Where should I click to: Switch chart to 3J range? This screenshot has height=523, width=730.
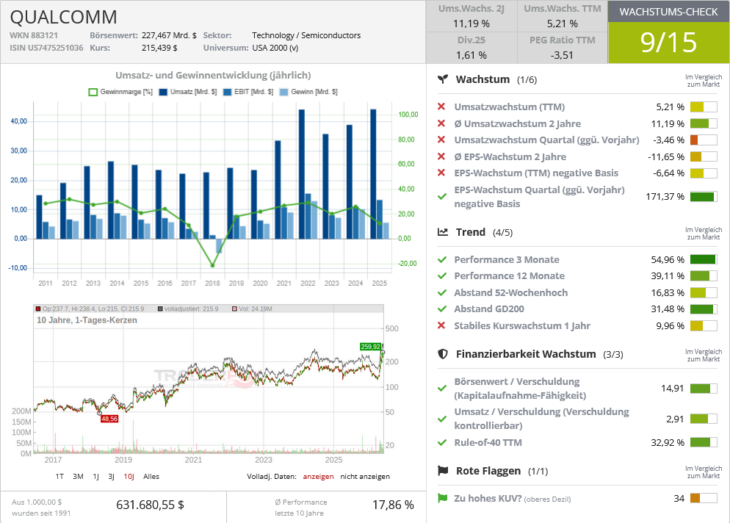pyautogui.click(x=111, y=476)
